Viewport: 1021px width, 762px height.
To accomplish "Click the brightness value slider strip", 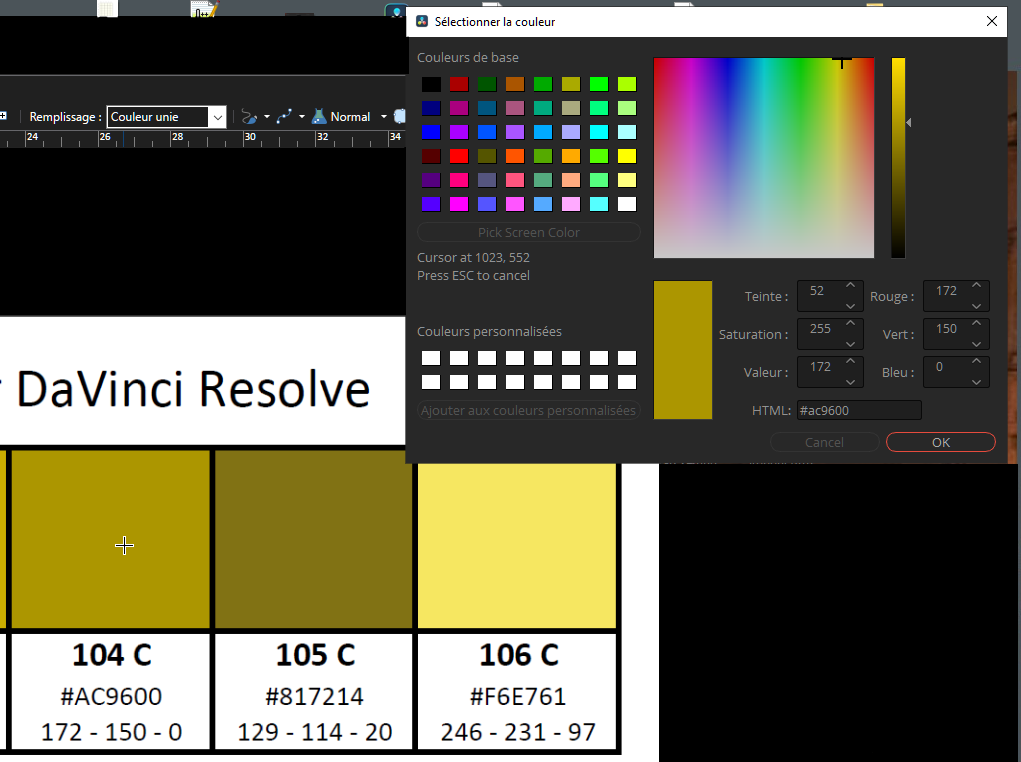I will coord(898,158).
